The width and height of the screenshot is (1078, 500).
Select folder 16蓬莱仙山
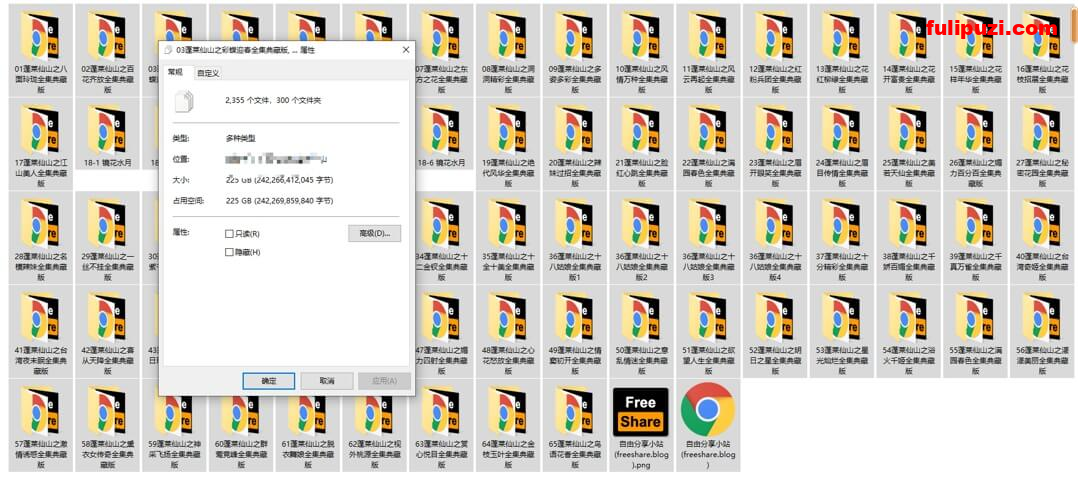(1041, 49)
